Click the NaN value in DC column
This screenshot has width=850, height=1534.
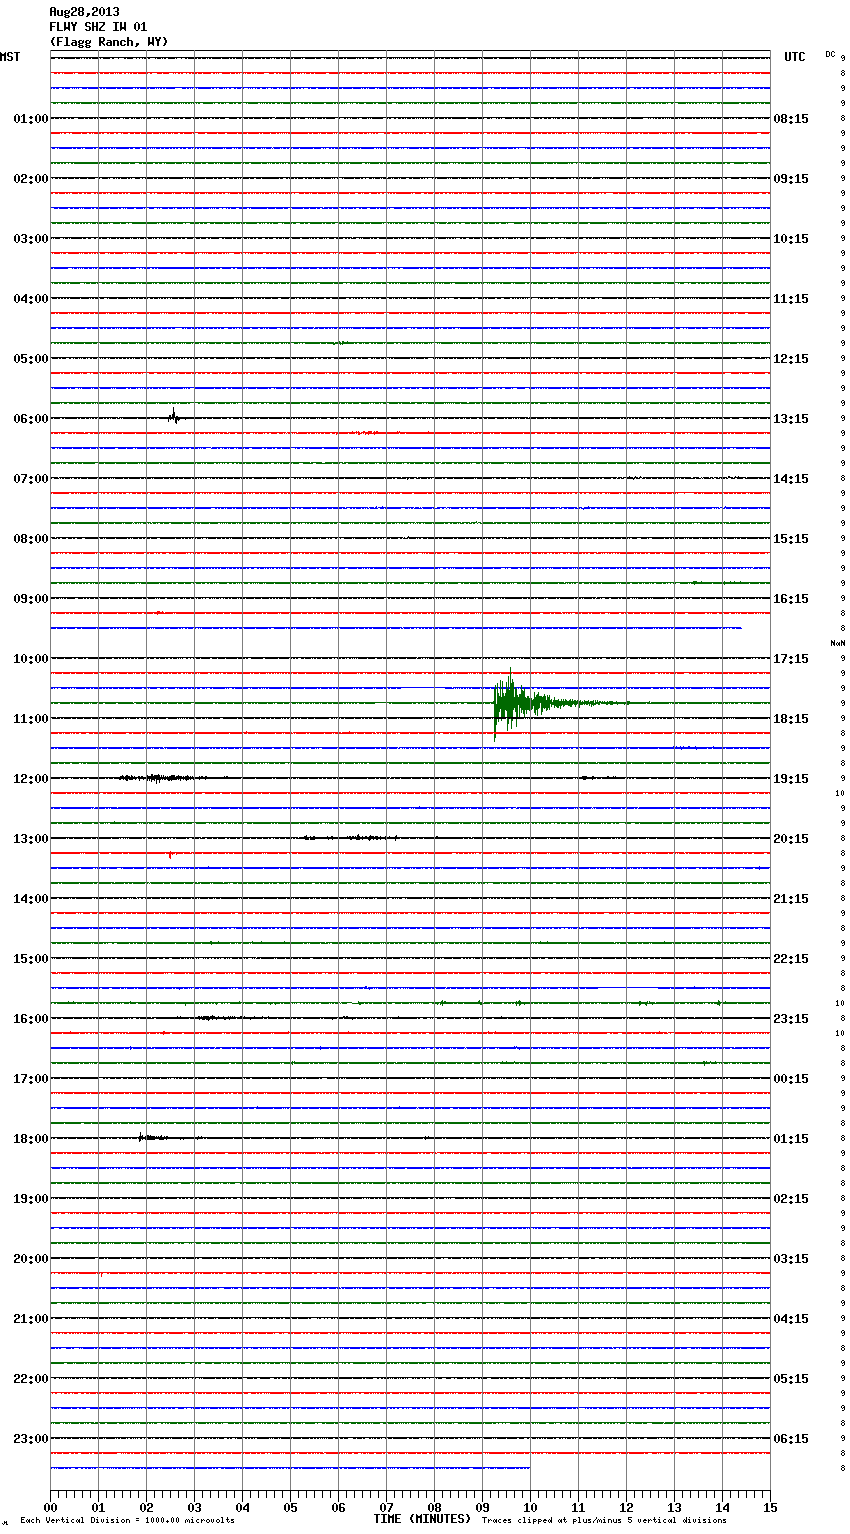click(838, 643)
